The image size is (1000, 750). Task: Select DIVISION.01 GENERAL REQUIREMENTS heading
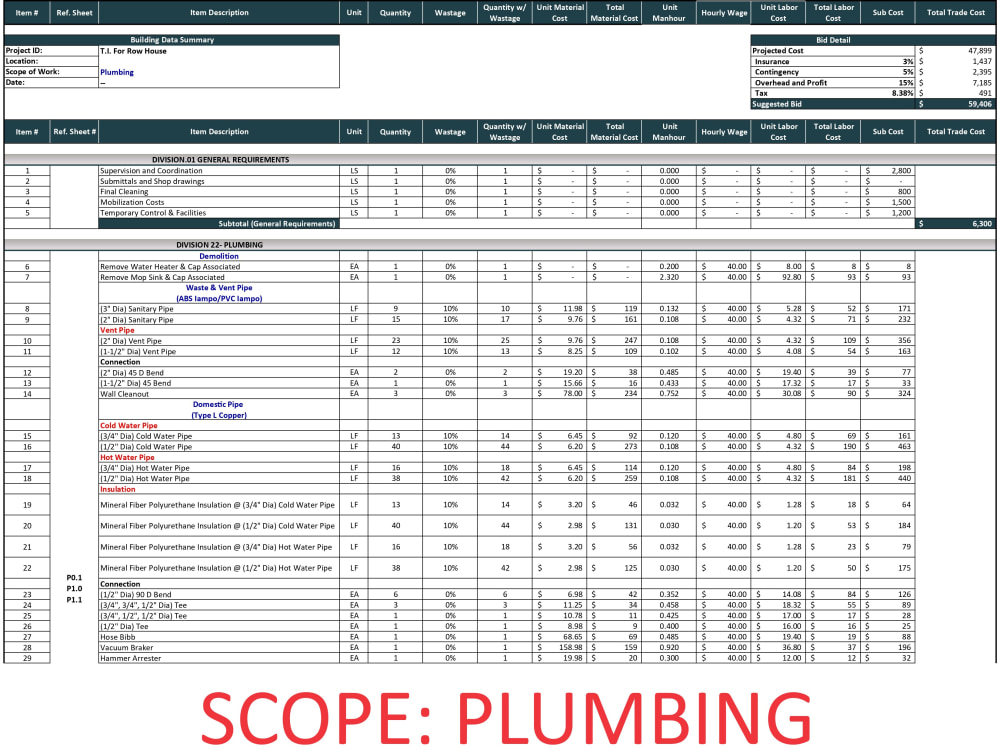[220, 159]
